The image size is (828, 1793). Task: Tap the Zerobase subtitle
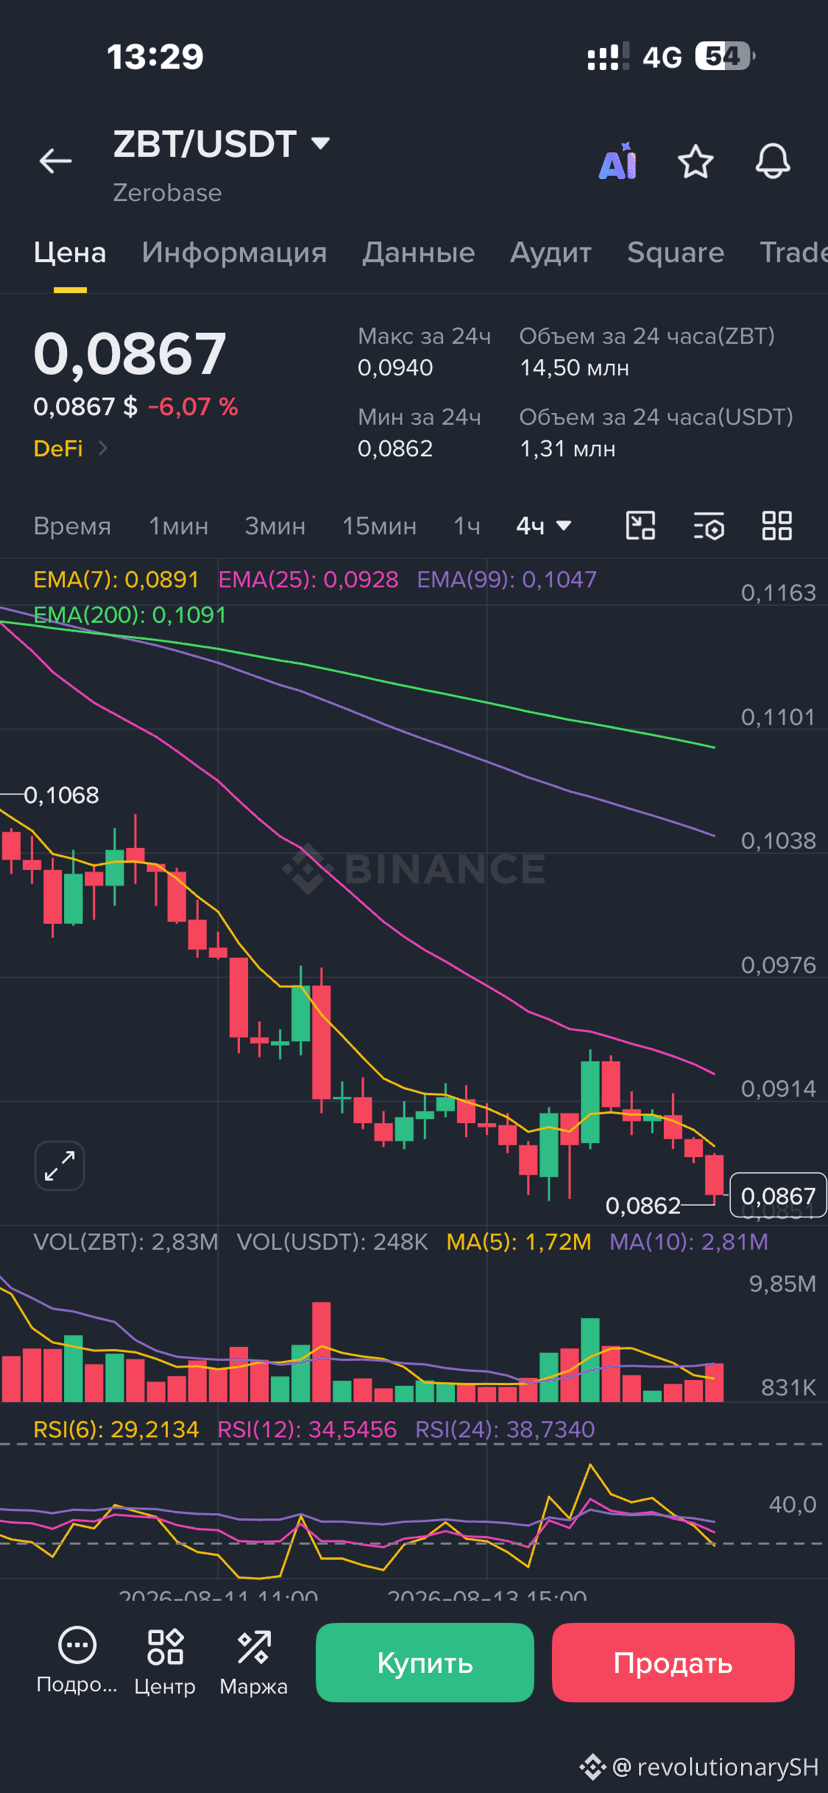pyautogui.click(x=167, y=193)
